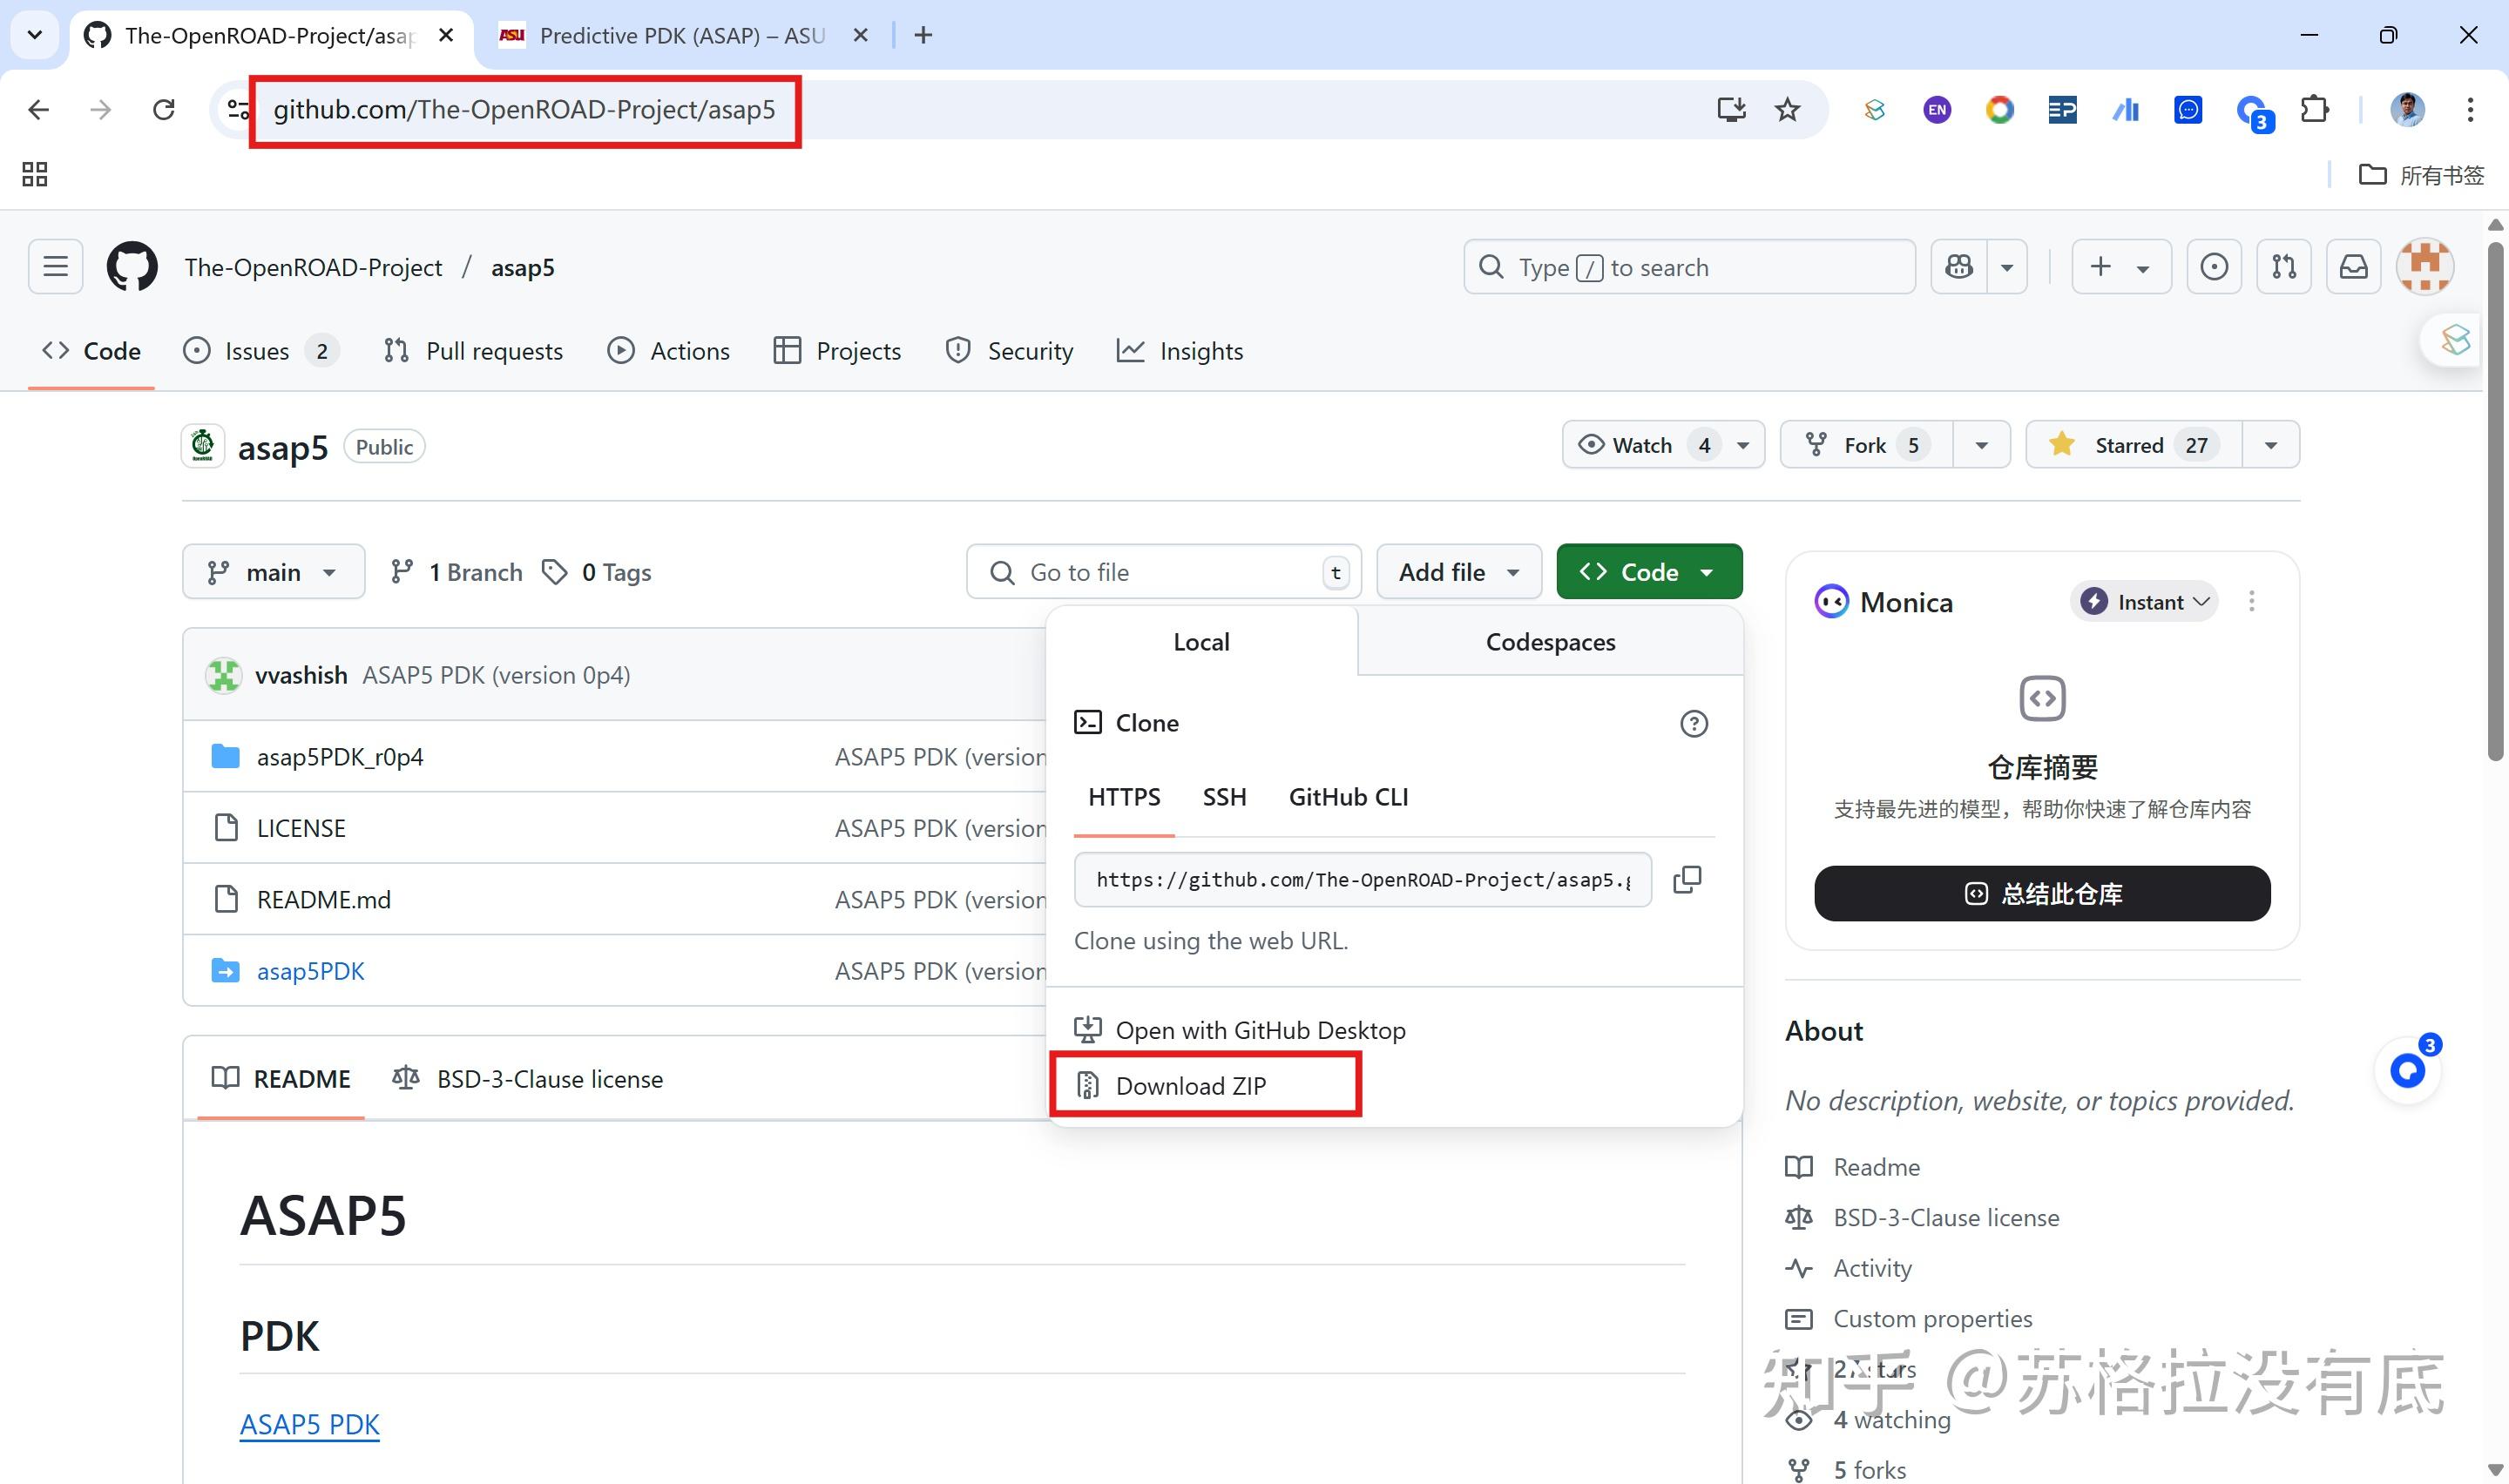Open the browser extensions puzzle icon

pyautogui.click(x=2315, y=109)
